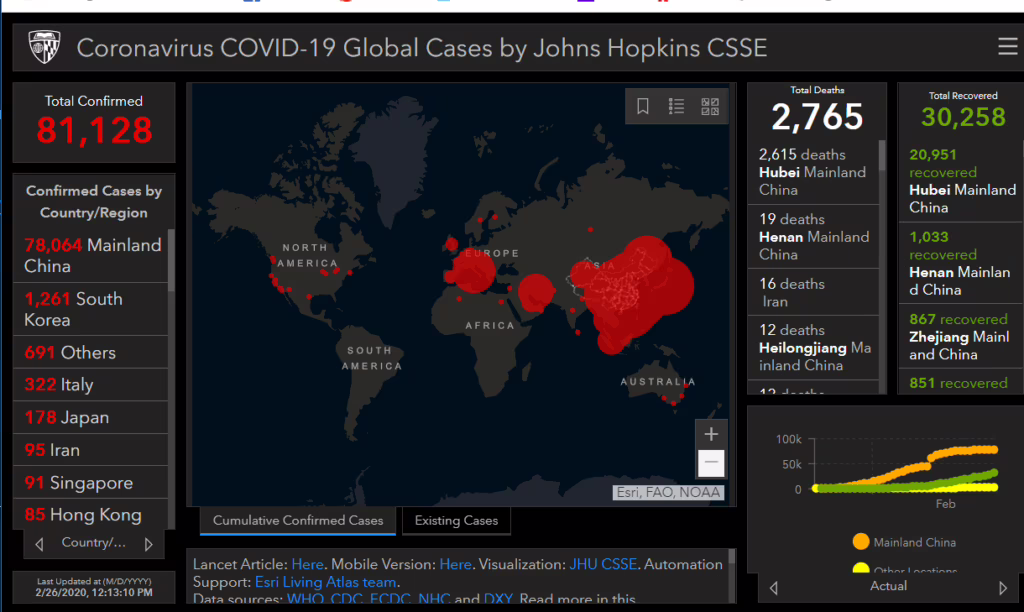Screen dimensions: 1024x612
Task: Go to previous country list view arrow
Action: [39, 543]
